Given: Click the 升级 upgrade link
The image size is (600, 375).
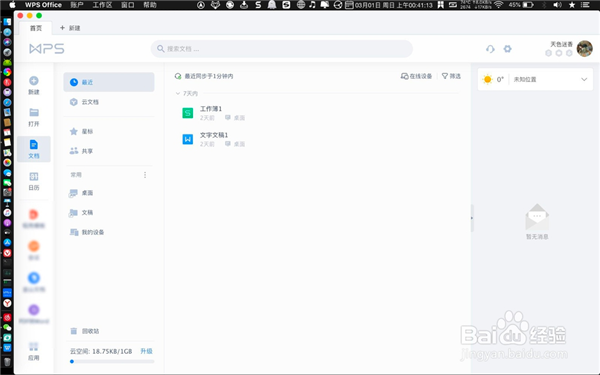Looking at the screenshot, I should pyautogui.click(x=147, y=351).
